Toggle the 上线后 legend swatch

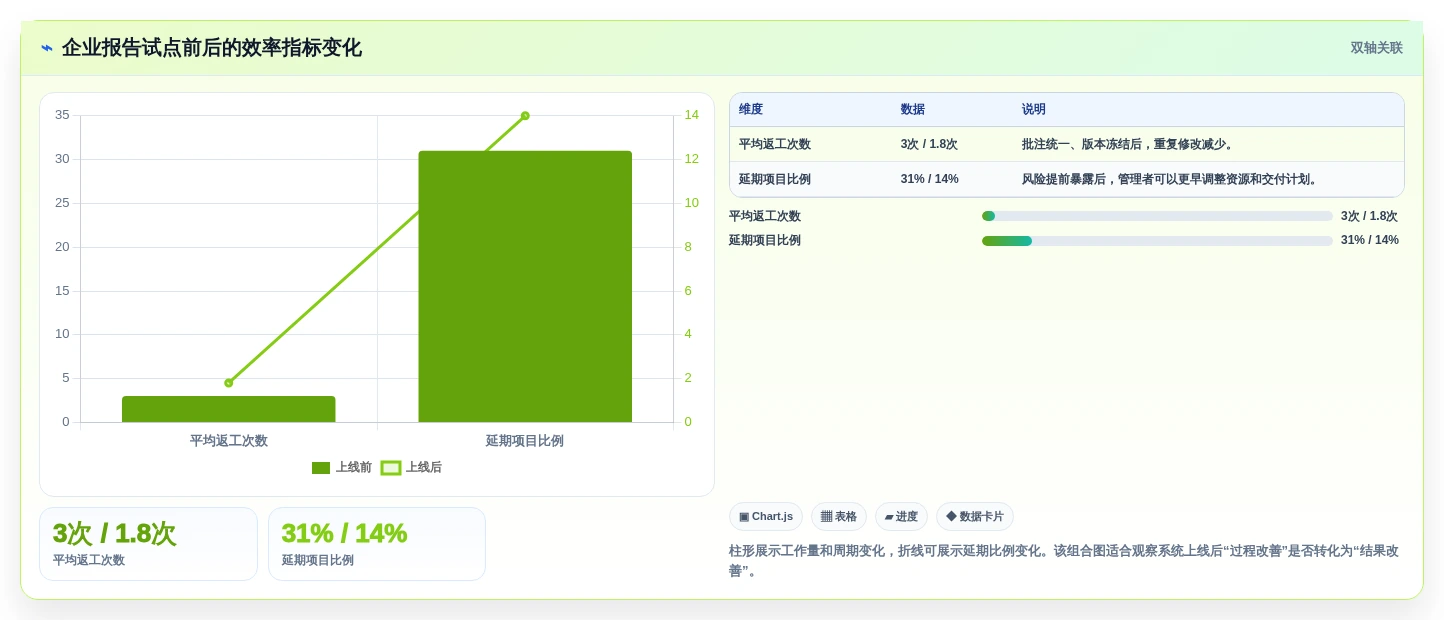click(x=391, y=468)
